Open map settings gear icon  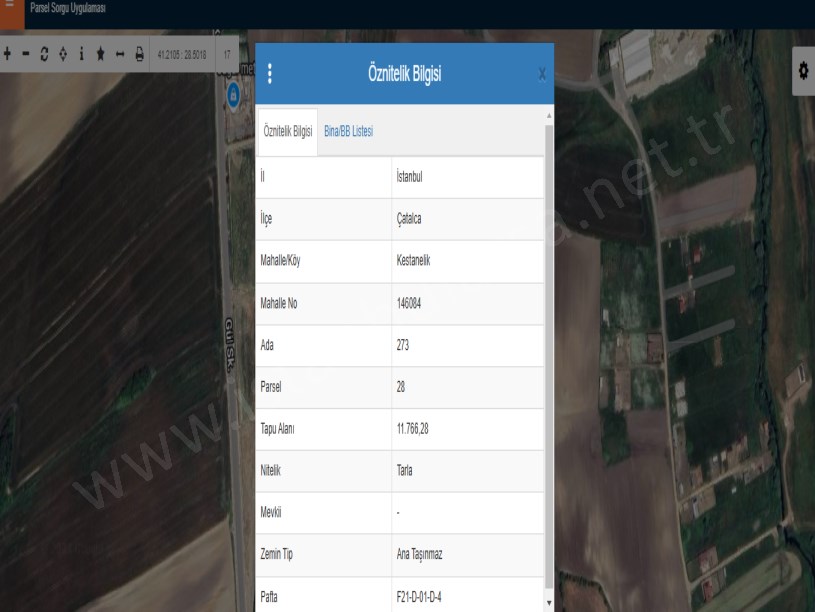coord(802,72)
